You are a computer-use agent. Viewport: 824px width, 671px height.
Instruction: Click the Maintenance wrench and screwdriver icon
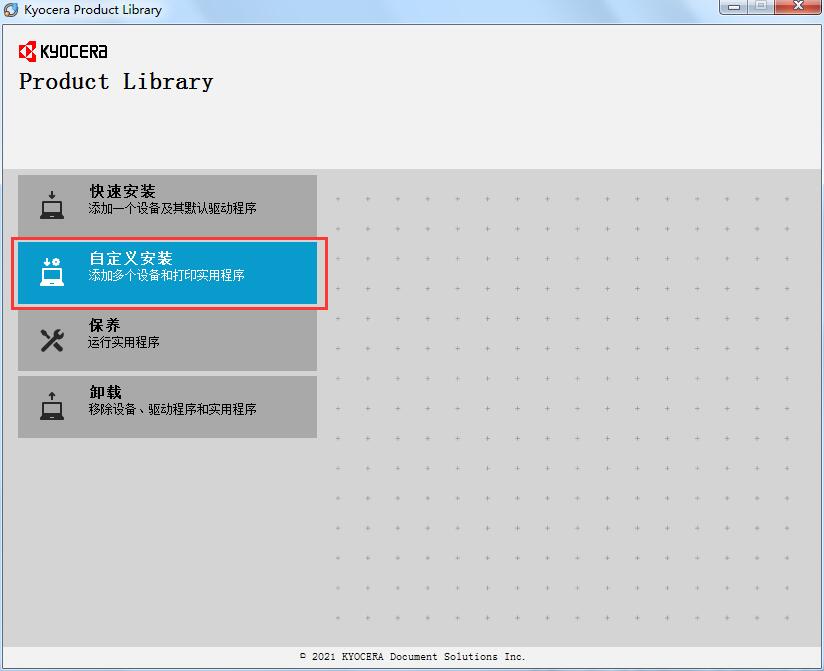click(52, 340)
